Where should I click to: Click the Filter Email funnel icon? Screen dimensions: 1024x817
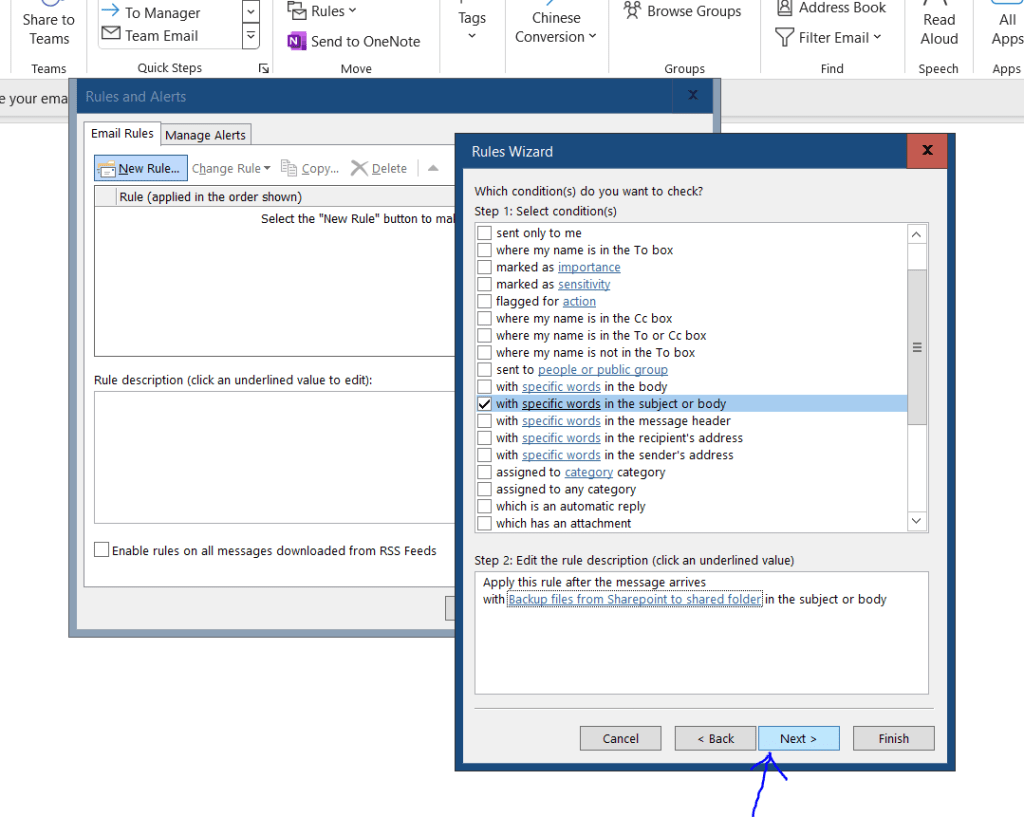(785, 37)
